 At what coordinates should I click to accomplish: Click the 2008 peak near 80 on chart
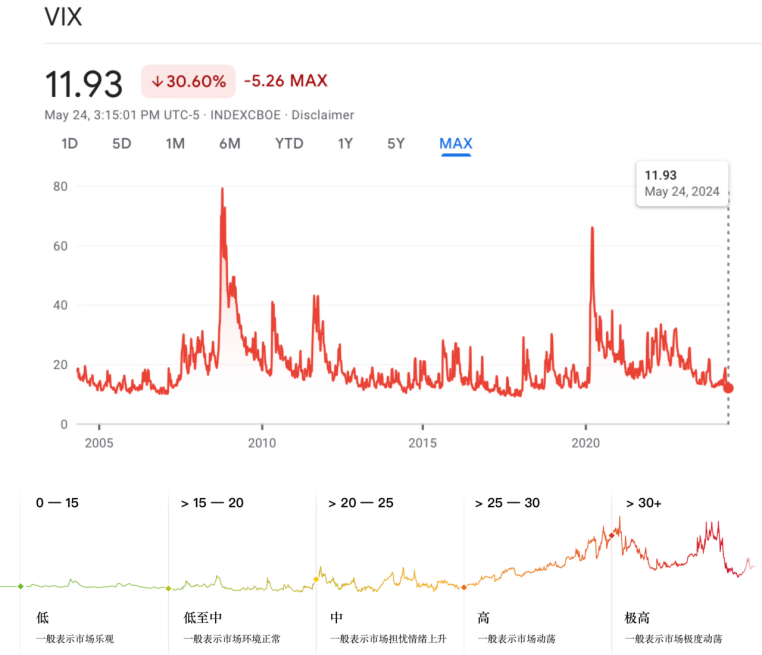(223, 190)
